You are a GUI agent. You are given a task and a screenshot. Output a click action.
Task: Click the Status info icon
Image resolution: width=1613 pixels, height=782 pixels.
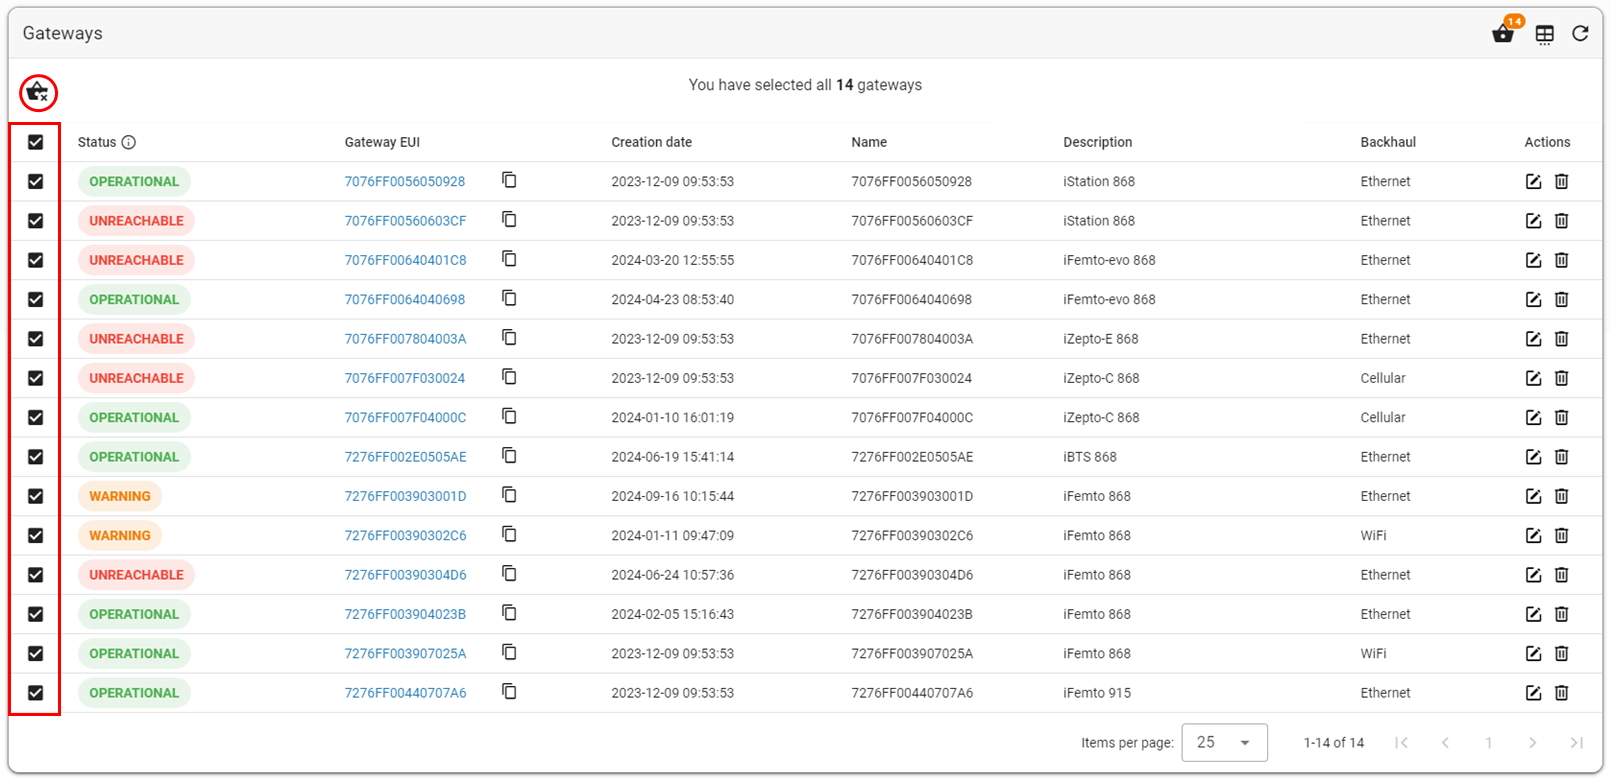coord(129,142)
